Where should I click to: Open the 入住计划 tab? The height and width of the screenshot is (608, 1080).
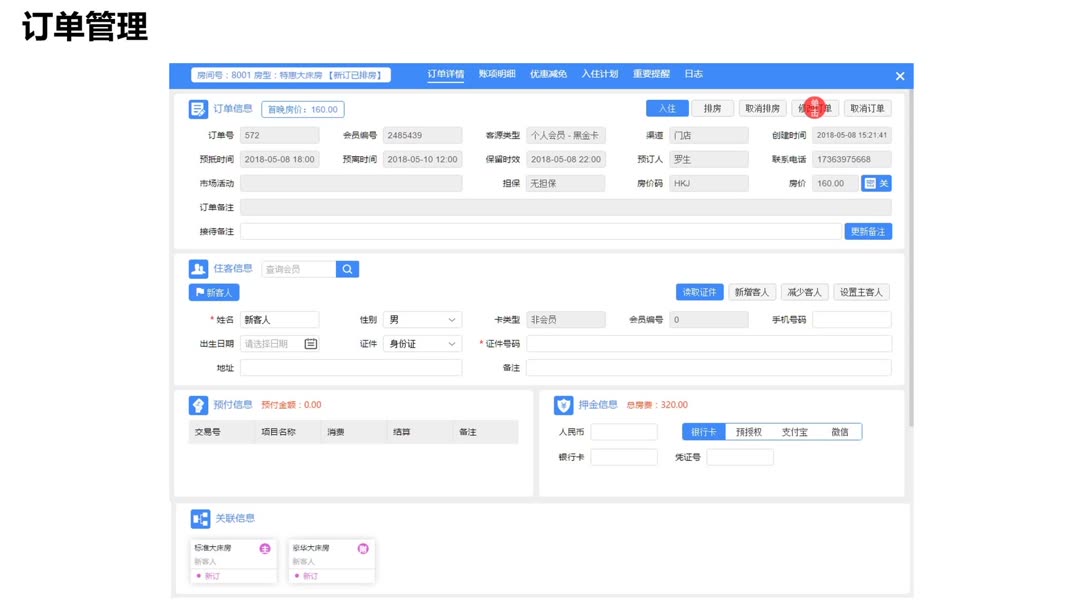click(601, 74)
